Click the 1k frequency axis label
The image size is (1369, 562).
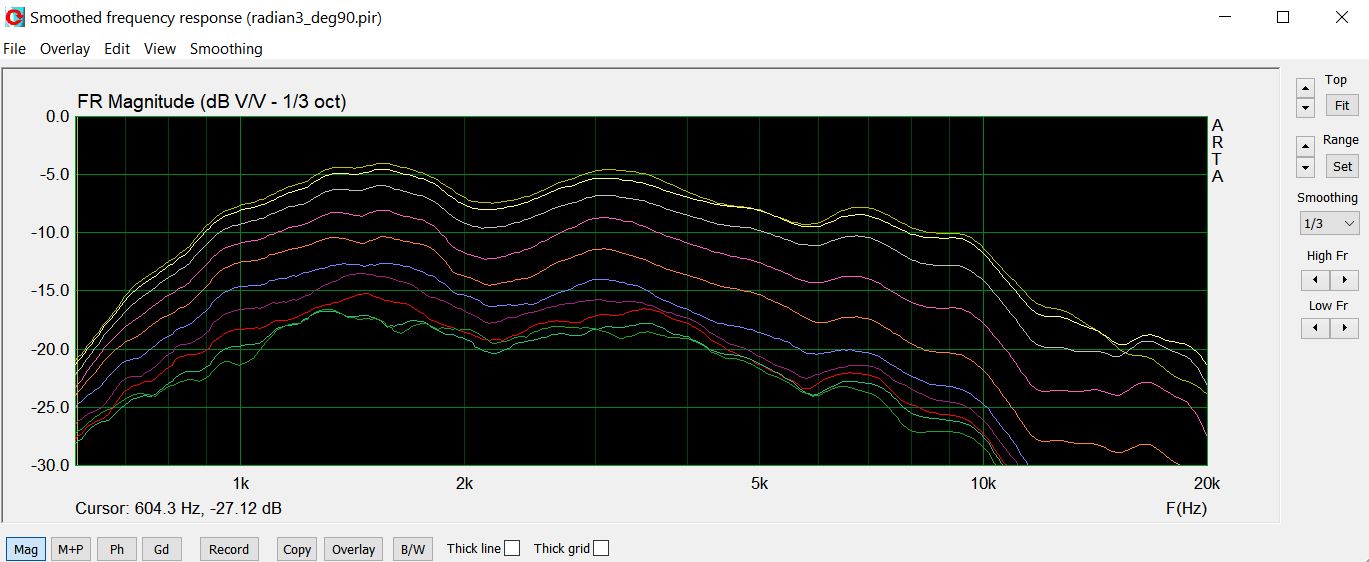click(x=241, y=483)
